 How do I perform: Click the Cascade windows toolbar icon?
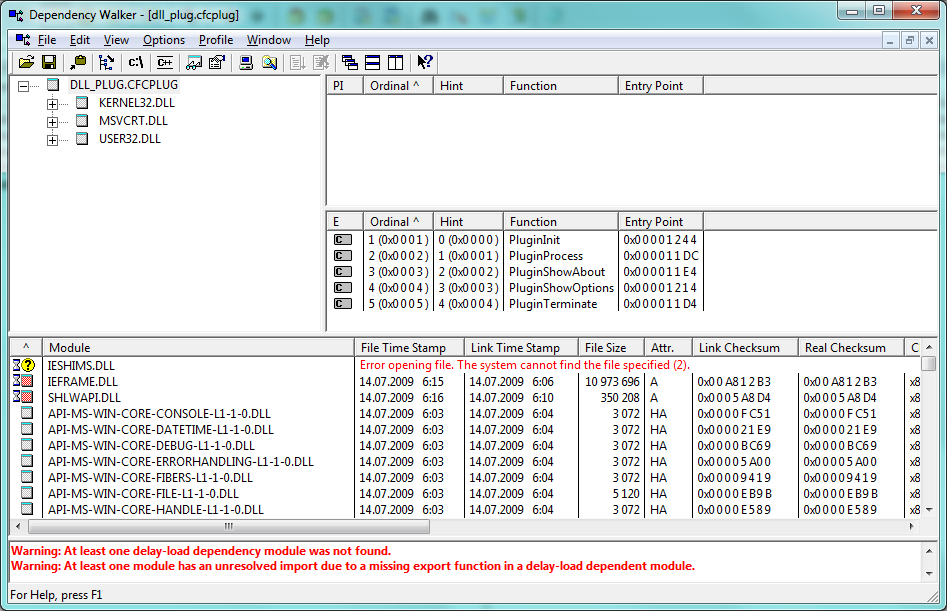click(x=349, y=62)
